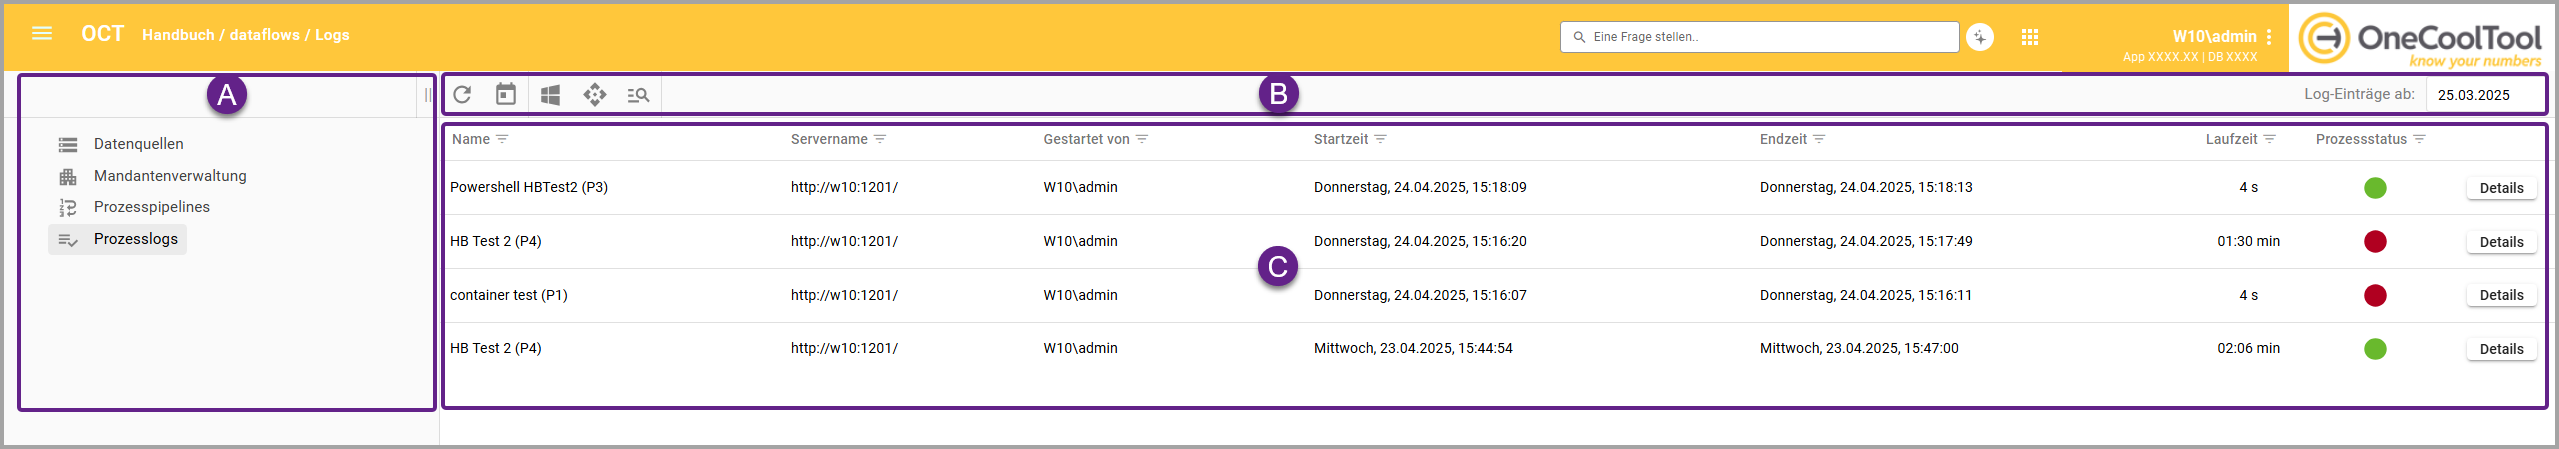Open the apps grid icon in header
Screen dimensions: 2559x449
2029,37
